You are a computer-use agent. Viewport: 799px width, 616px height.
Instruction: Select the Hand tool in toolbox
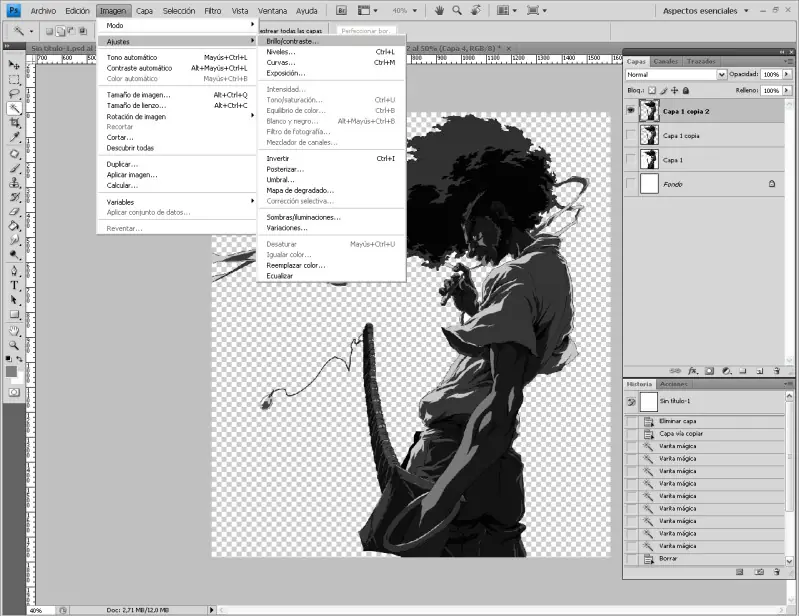14,331
